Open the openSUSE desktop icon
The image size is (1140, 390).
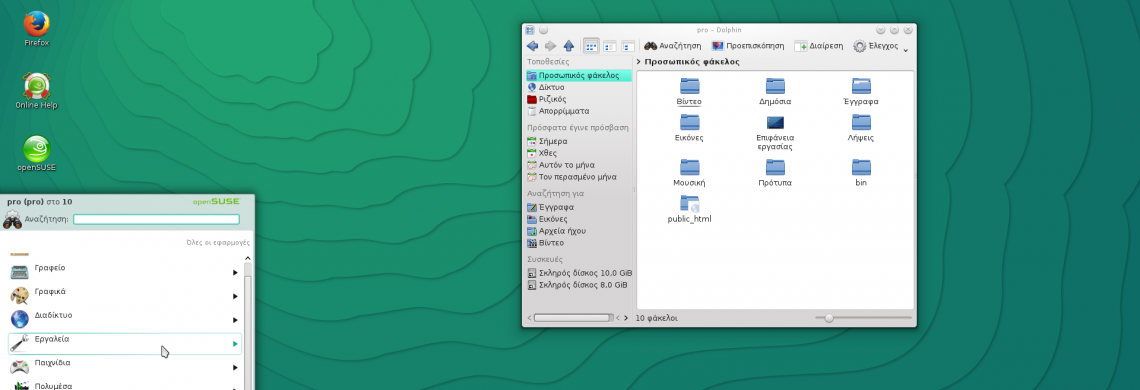tap(36, 153)
